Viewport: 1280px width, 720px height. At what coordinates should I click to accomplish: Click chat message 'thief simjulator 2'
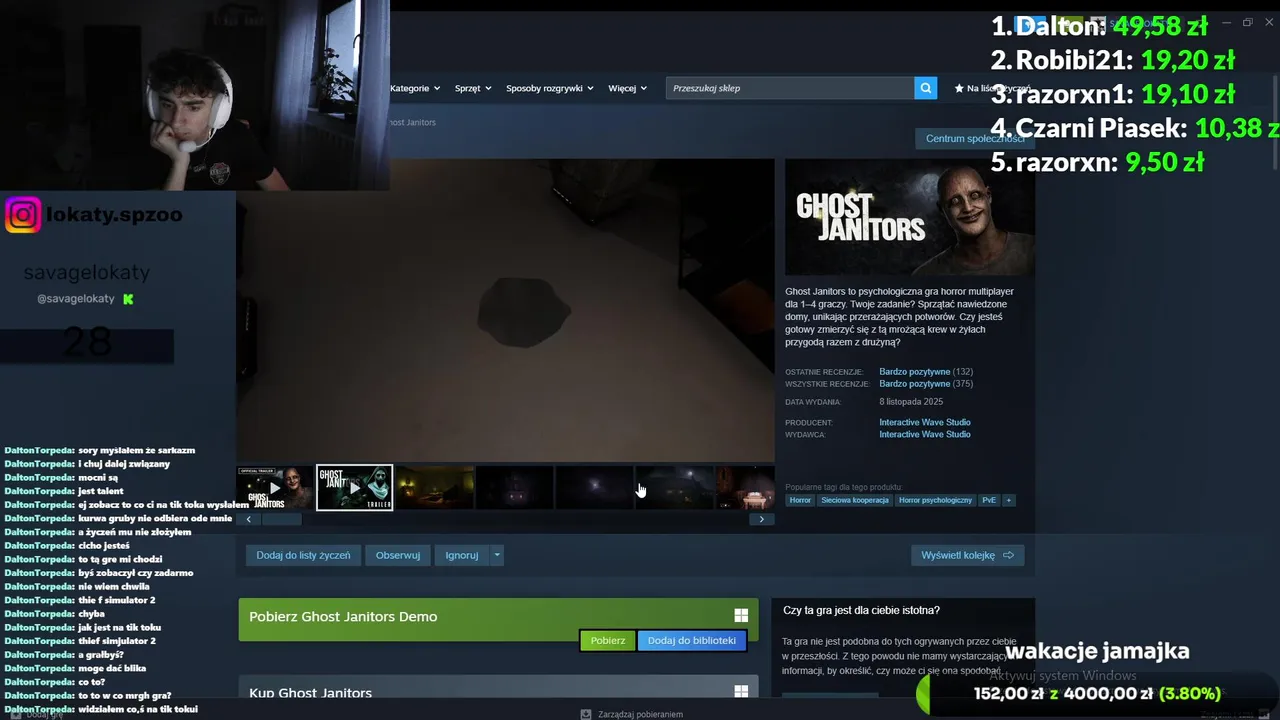click(117, 641)
